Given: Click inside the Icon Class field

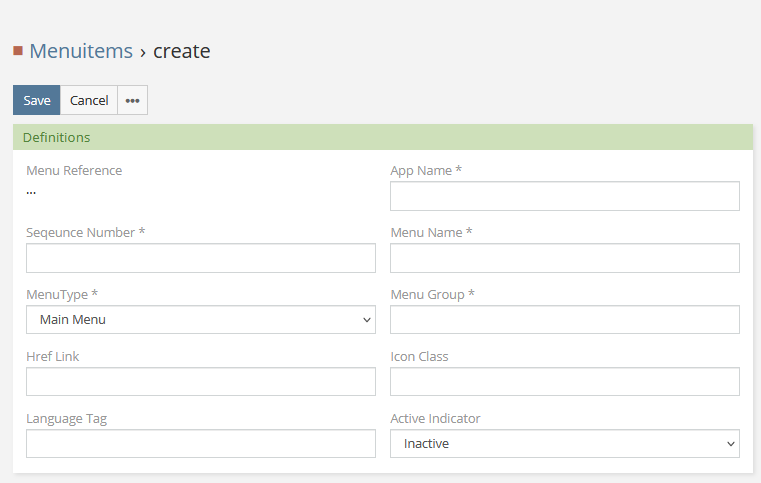Looking at the screenshot, I should point(564,382).
